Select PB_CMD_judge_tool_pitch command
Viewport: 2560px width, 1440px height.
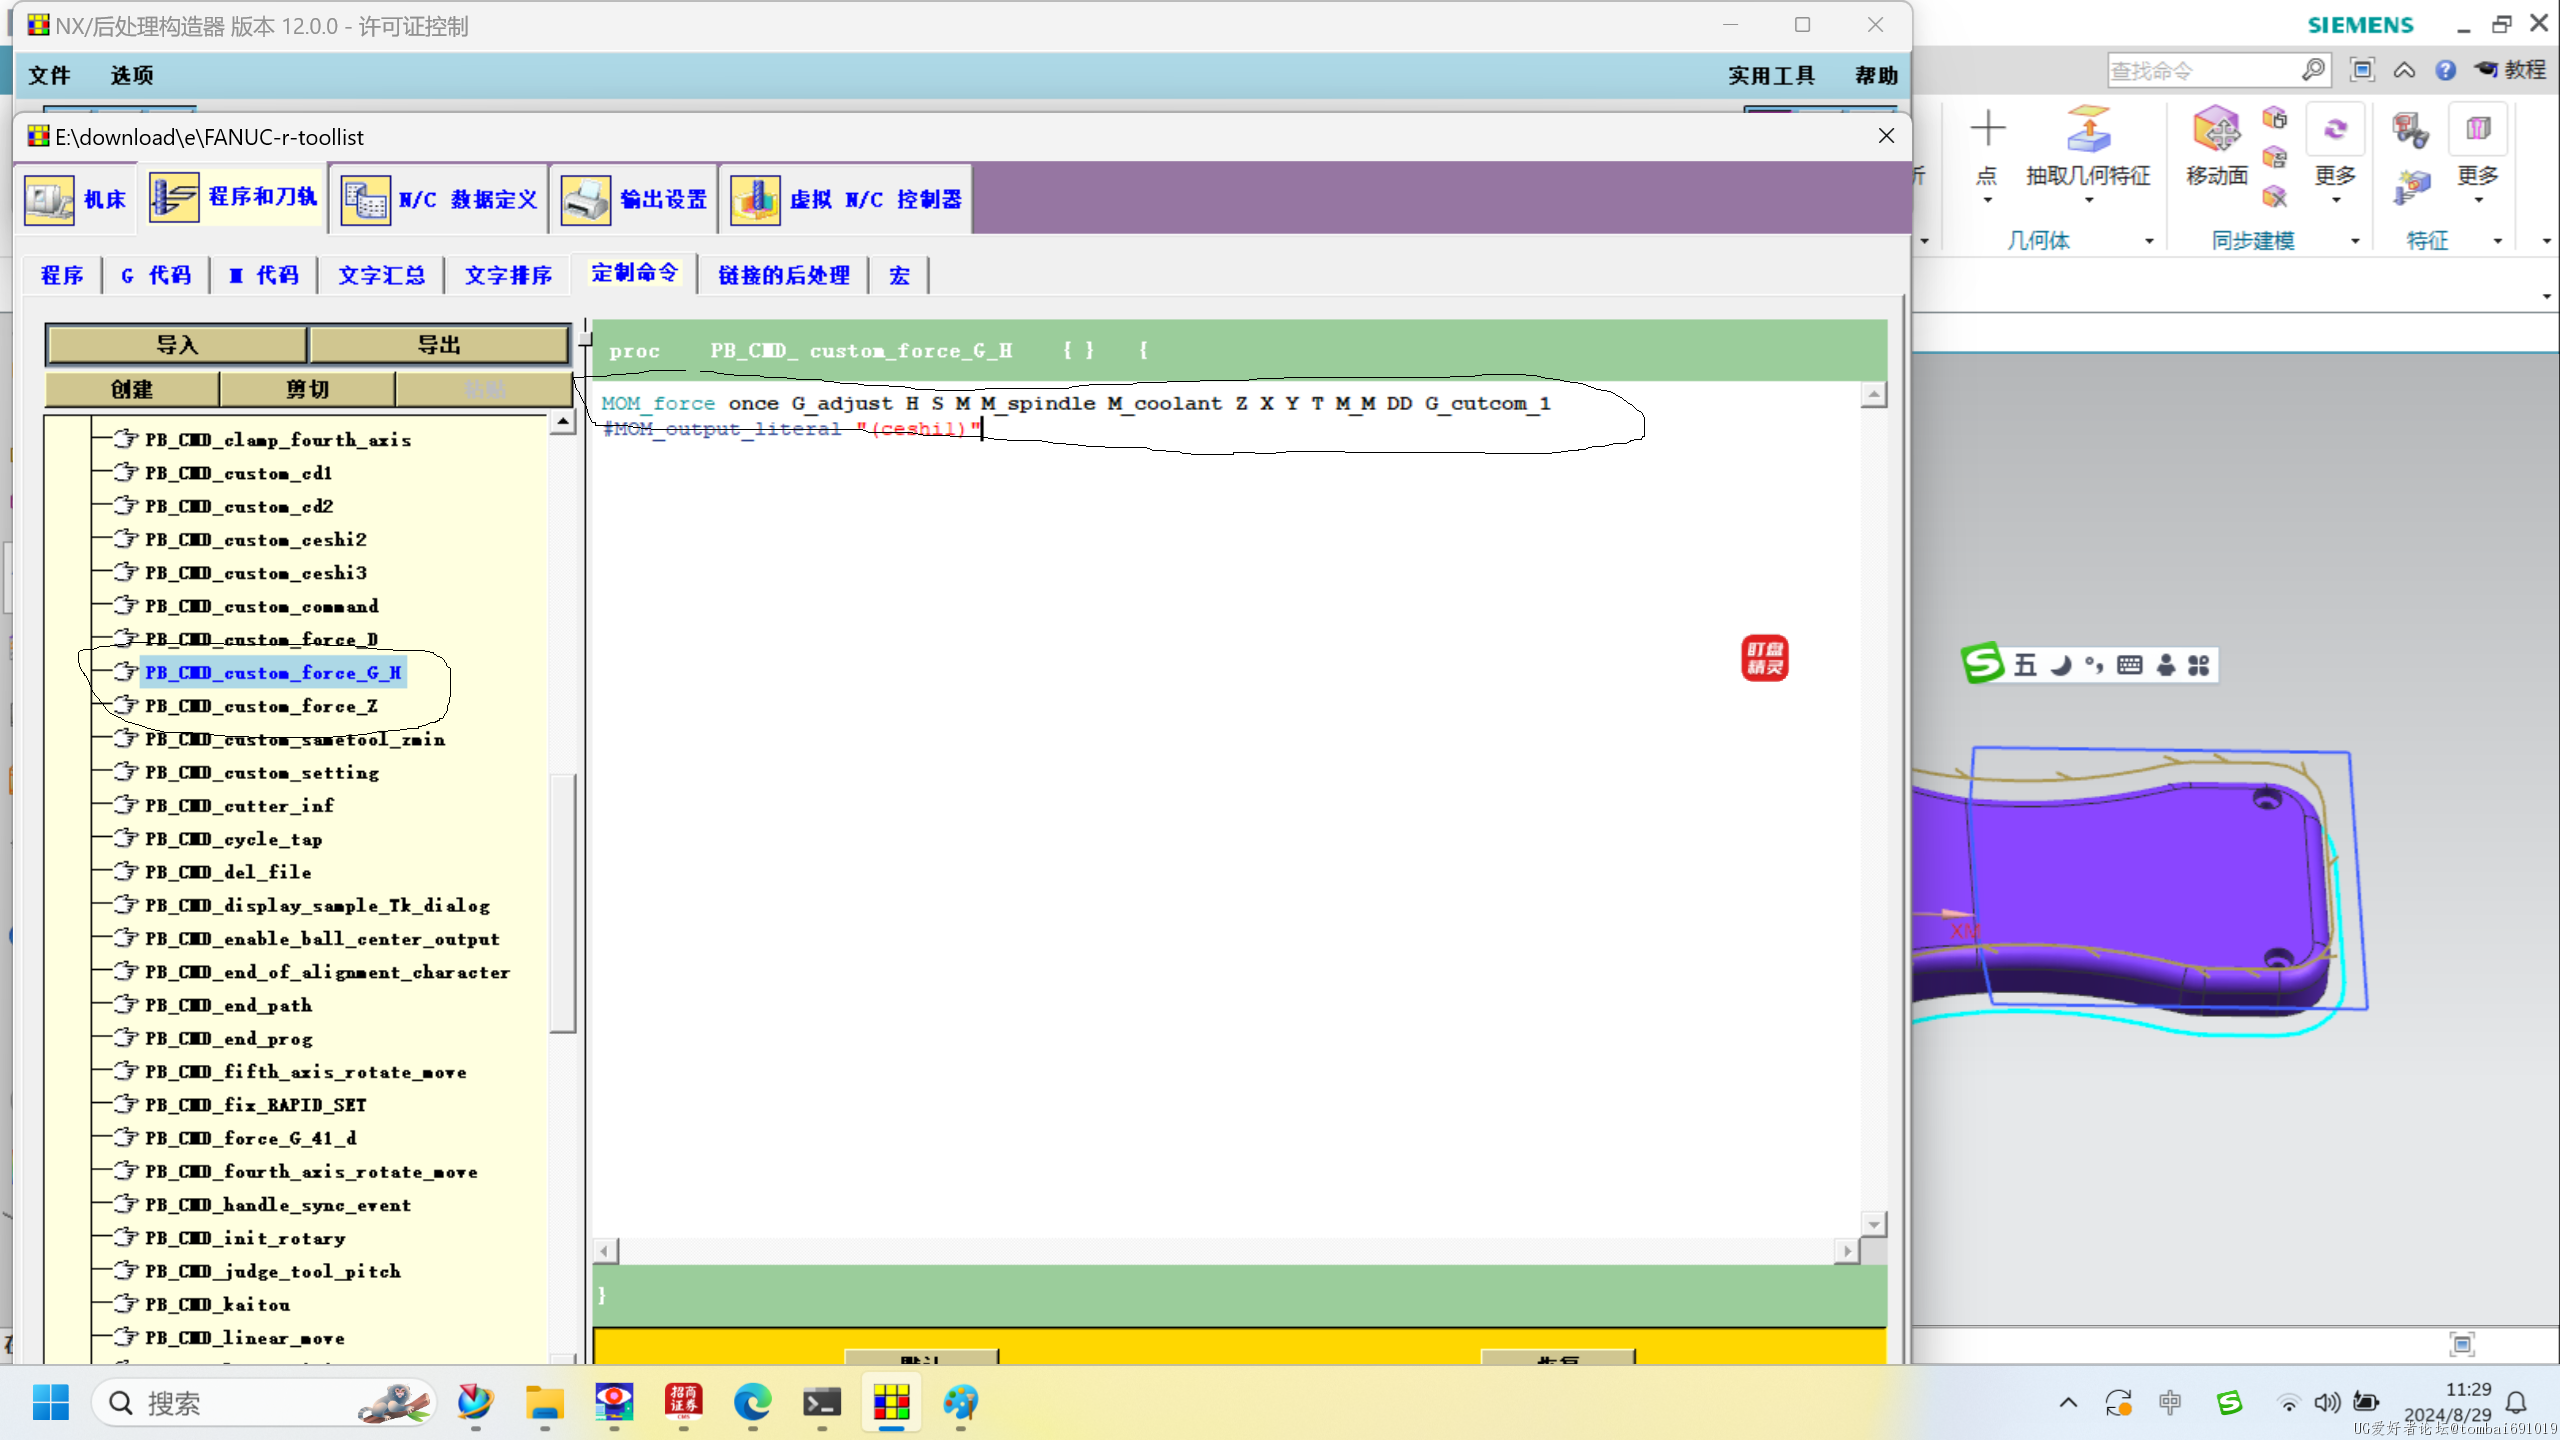pyautogui.click(x=273, y=1271)
